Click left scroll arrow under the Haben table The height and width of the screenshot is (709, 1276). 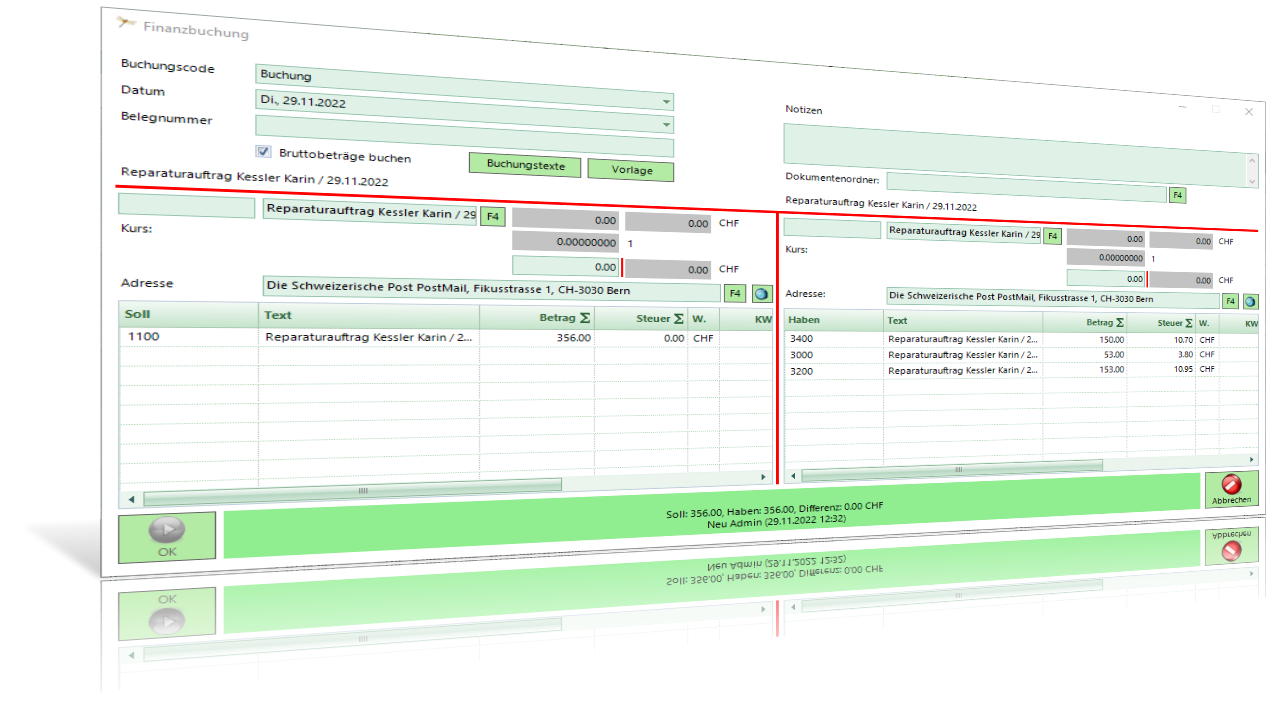[x=794, y=478]
